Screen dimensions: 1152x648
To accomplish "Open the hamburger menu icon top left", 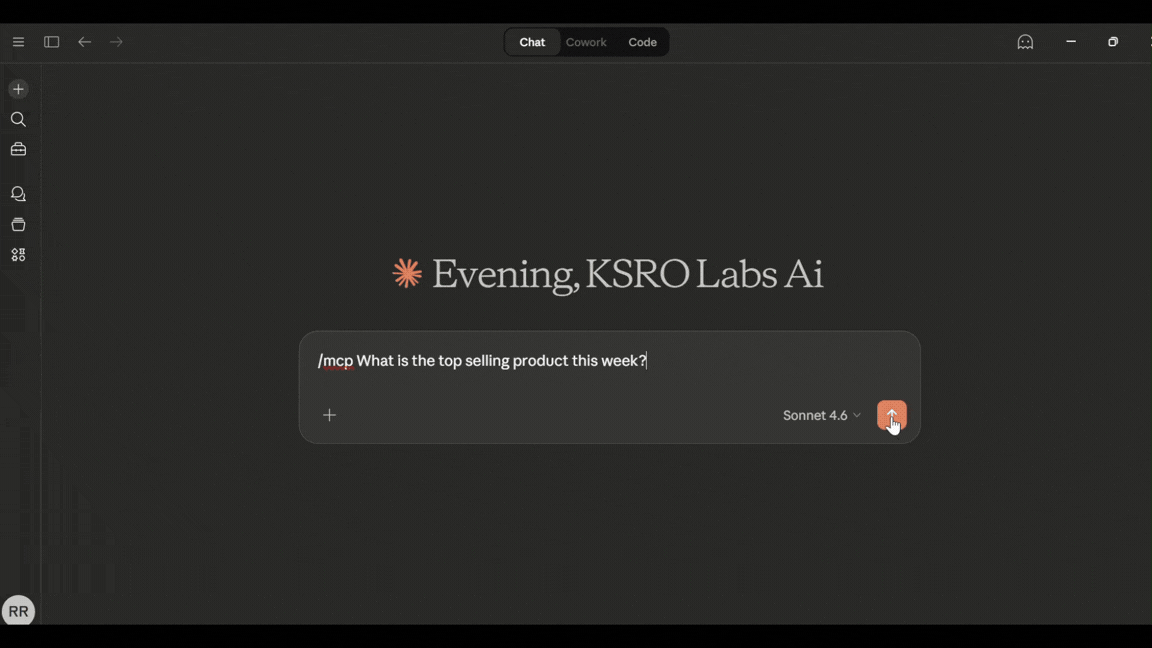I will pos(18,41).
